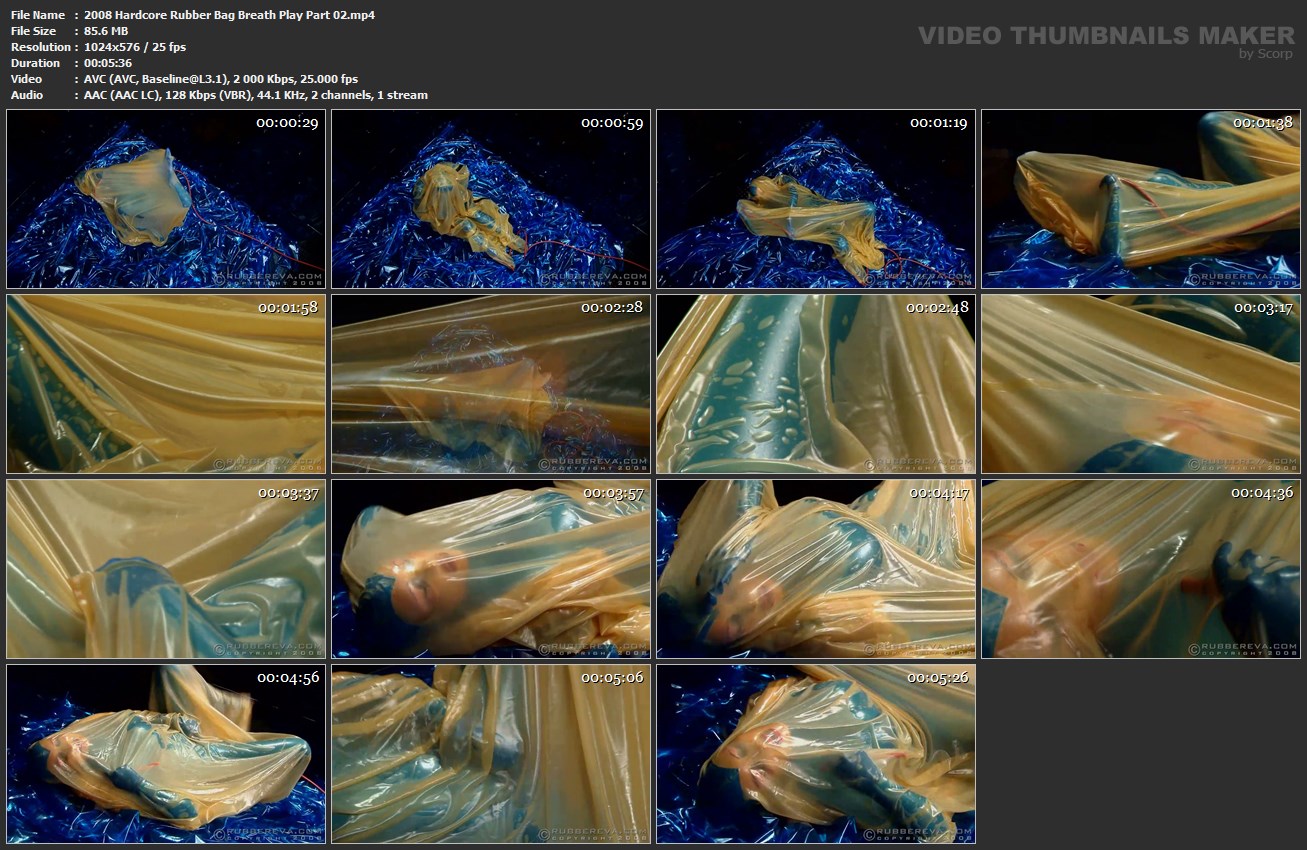Click the 00:03:37 frame thumbnail

click(x=166, y=569)
